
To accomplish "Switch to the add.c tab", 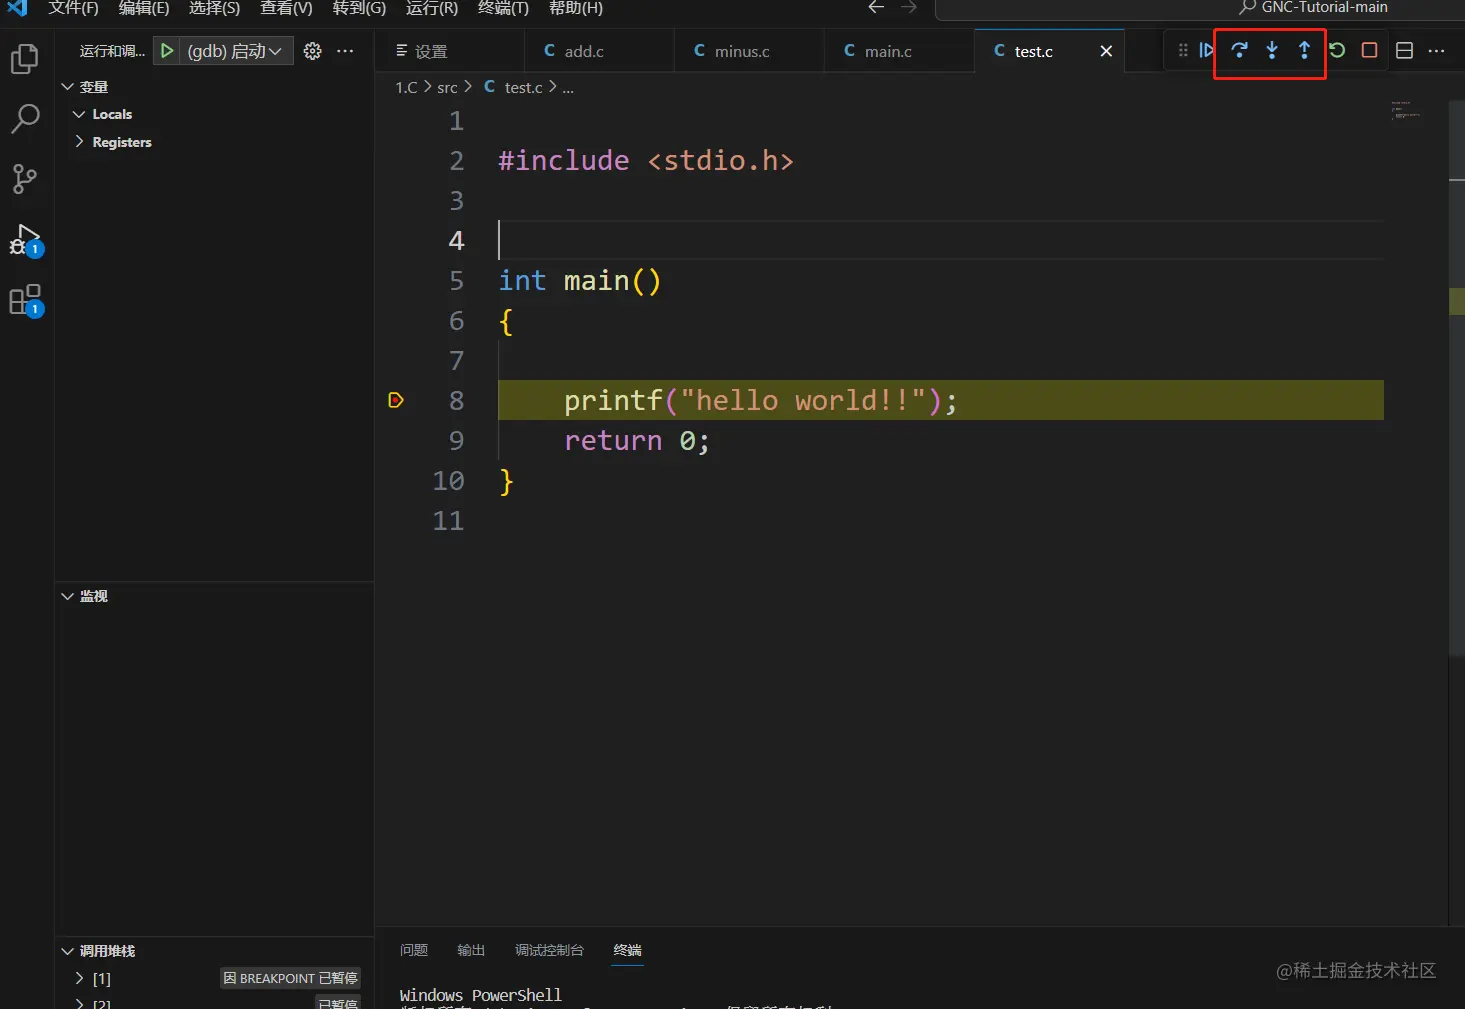I will tap(599, 51).
